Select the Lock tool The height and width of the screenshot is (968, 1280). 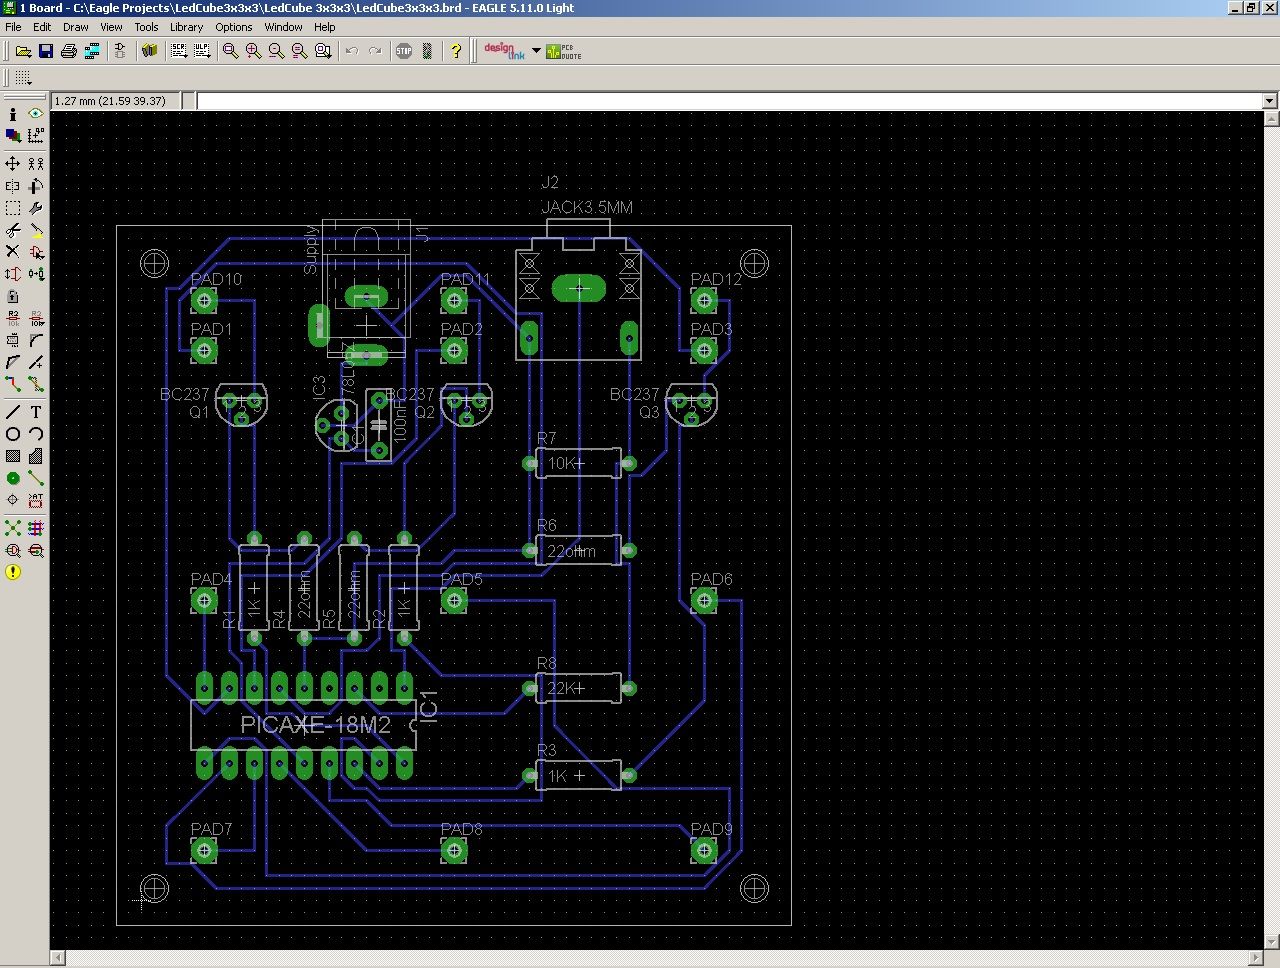coord(13,297)
